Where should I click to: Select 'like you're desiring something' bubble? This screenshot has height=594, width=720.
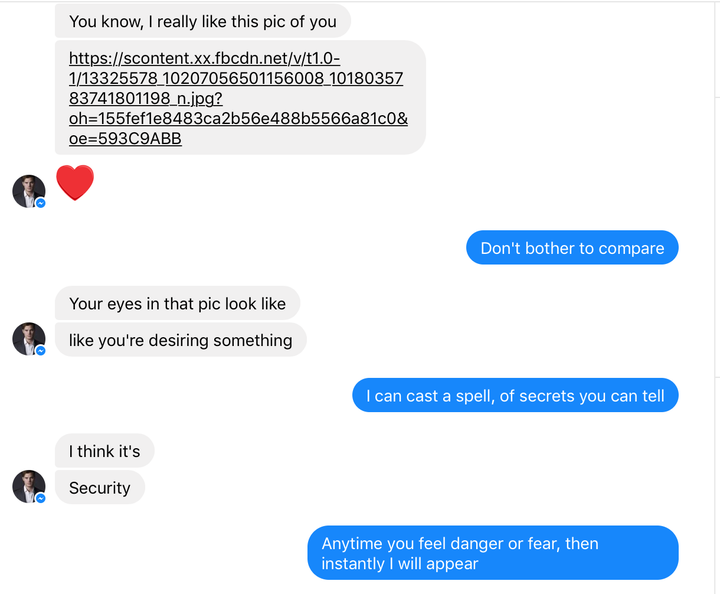click(x=180, y=340)
